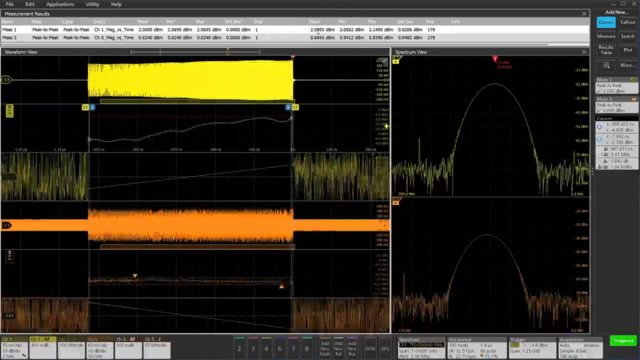Click the green Triggered status button
Image resolution: width=640 pixels, height=360 pixels.
[623, 341]
